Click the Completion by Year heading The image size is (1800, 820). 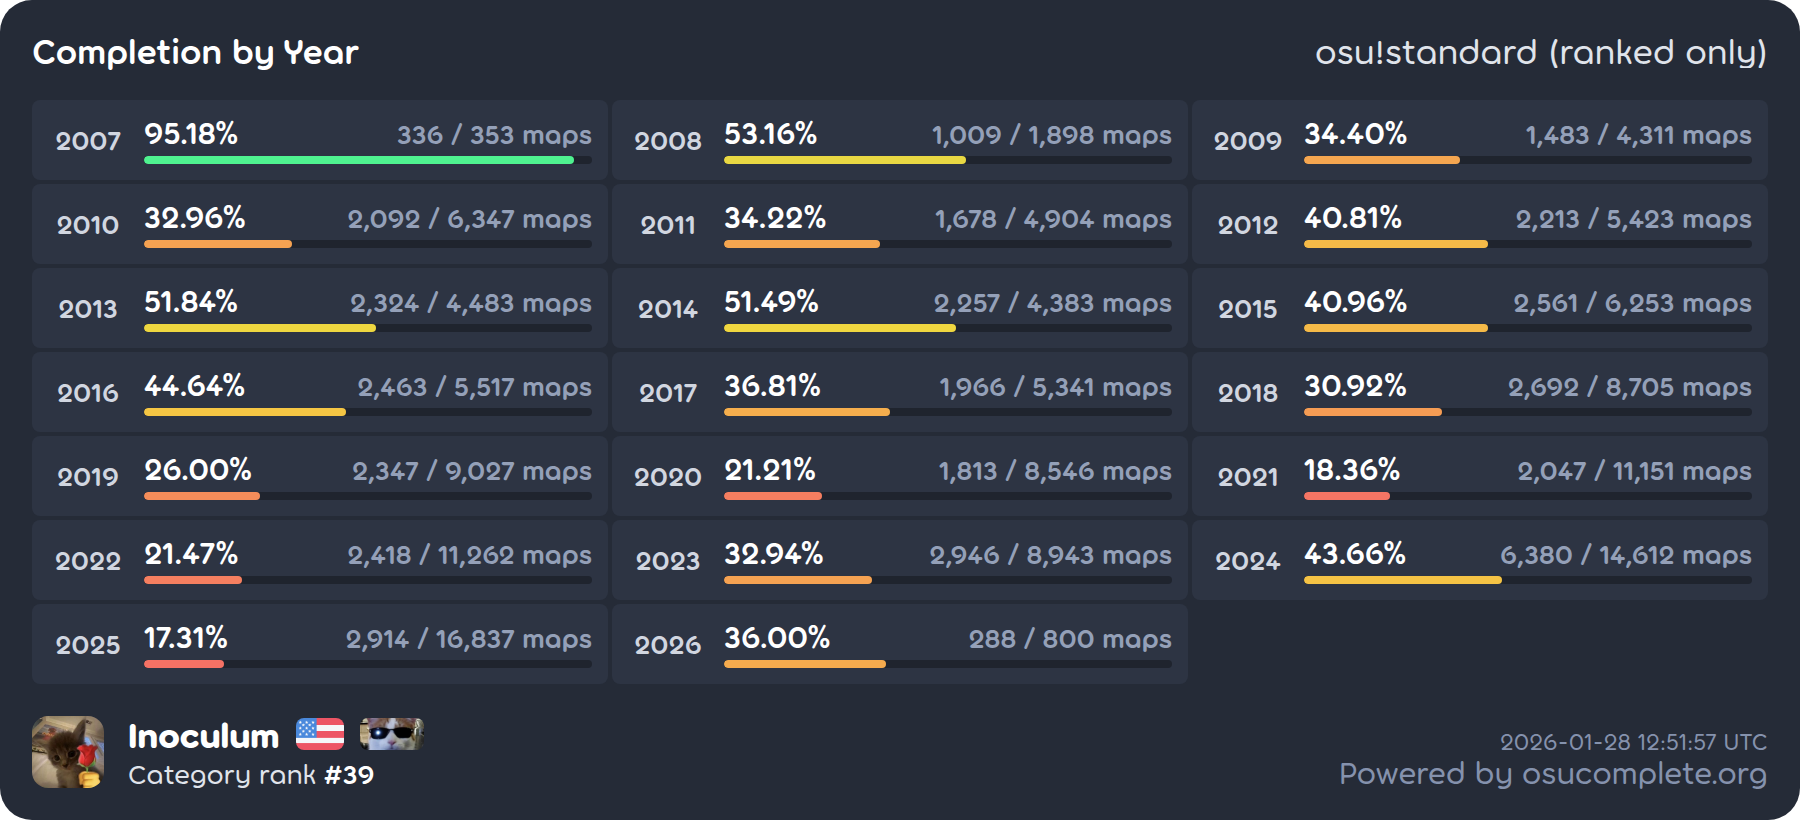point(195,52)
